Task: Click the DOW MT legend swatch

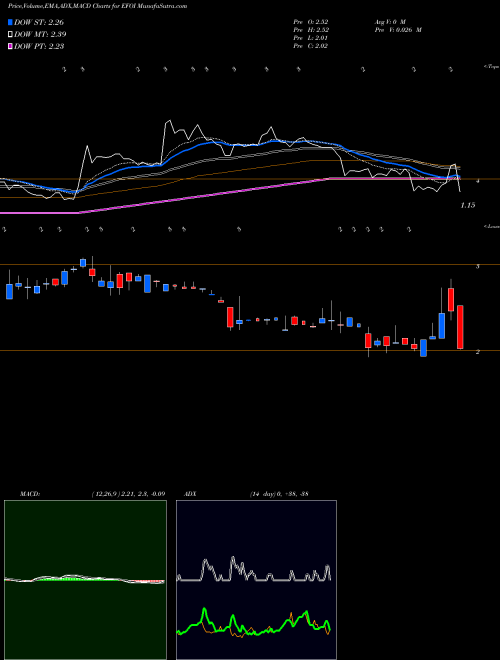Action: click(11, 34)
